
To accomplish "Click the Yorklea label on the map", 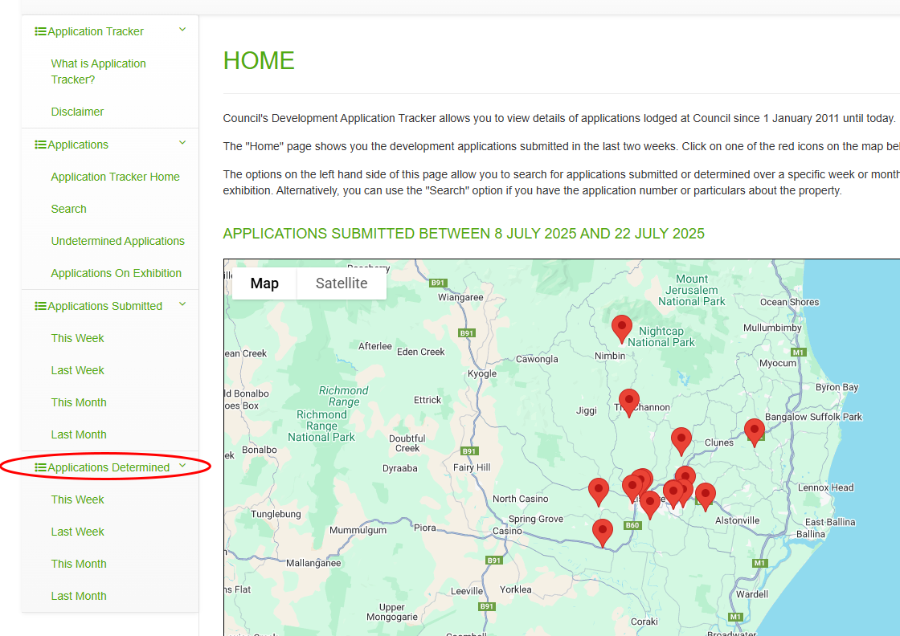I will point(515,590).
